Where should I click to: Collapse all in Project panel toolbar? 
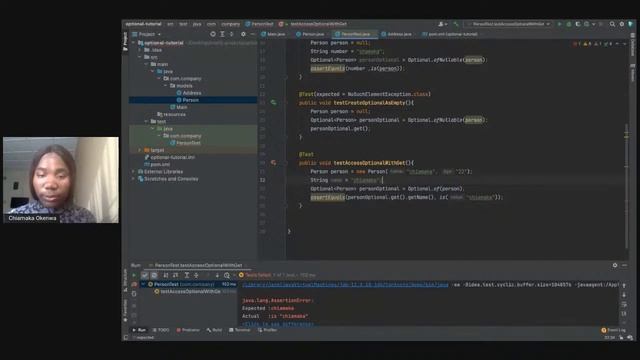click(232, 34)
